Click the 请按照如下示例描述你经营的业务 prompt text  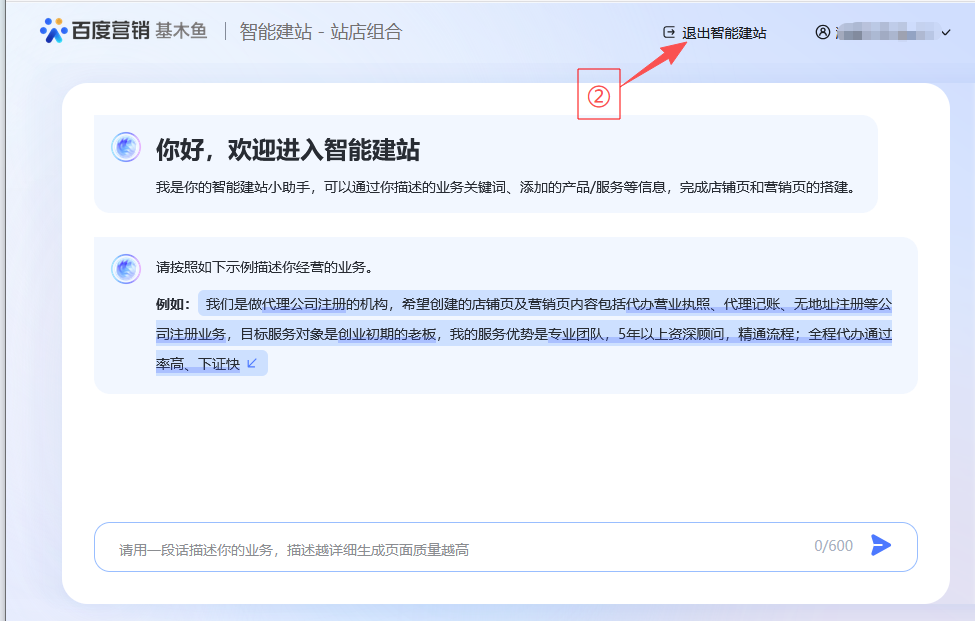[264, 267]
